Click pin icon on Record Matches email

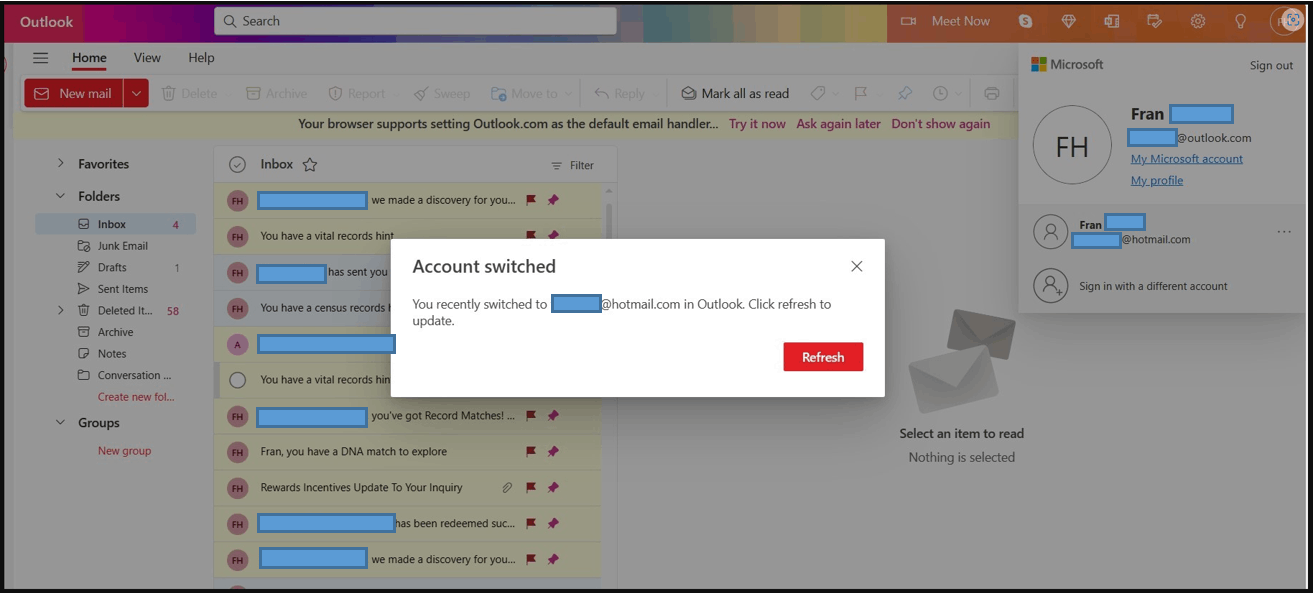553,416
